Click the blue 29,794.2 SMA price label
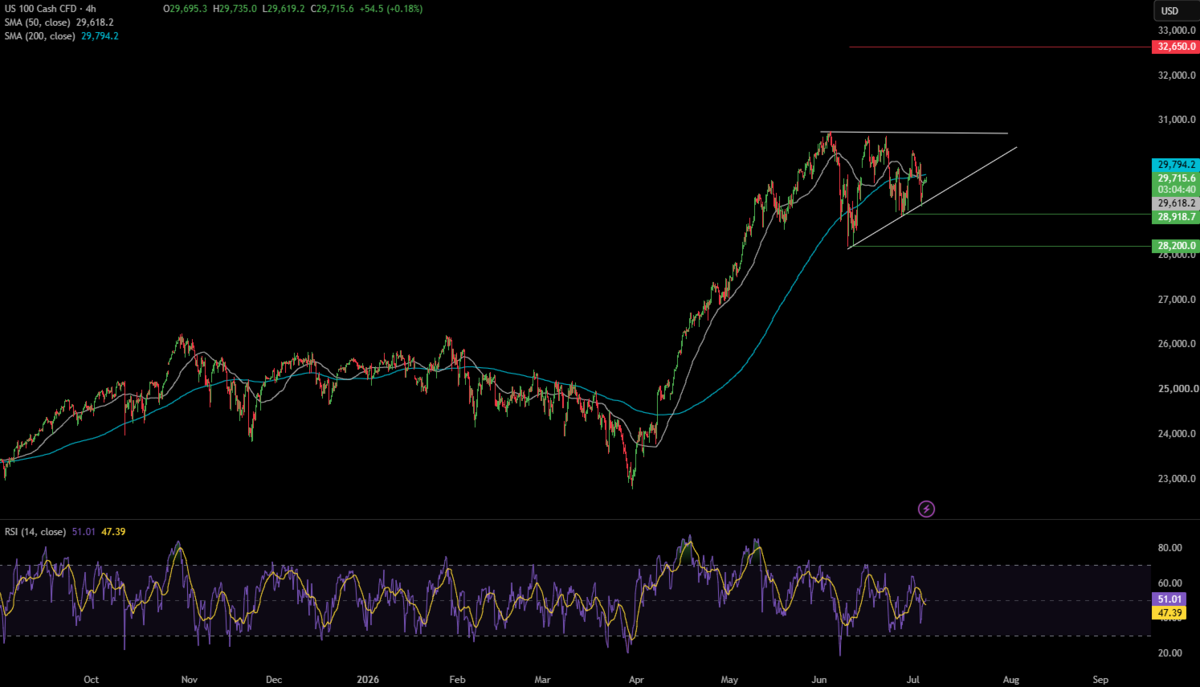Viewport: 1200px width, 687px height. [1176, 165]
